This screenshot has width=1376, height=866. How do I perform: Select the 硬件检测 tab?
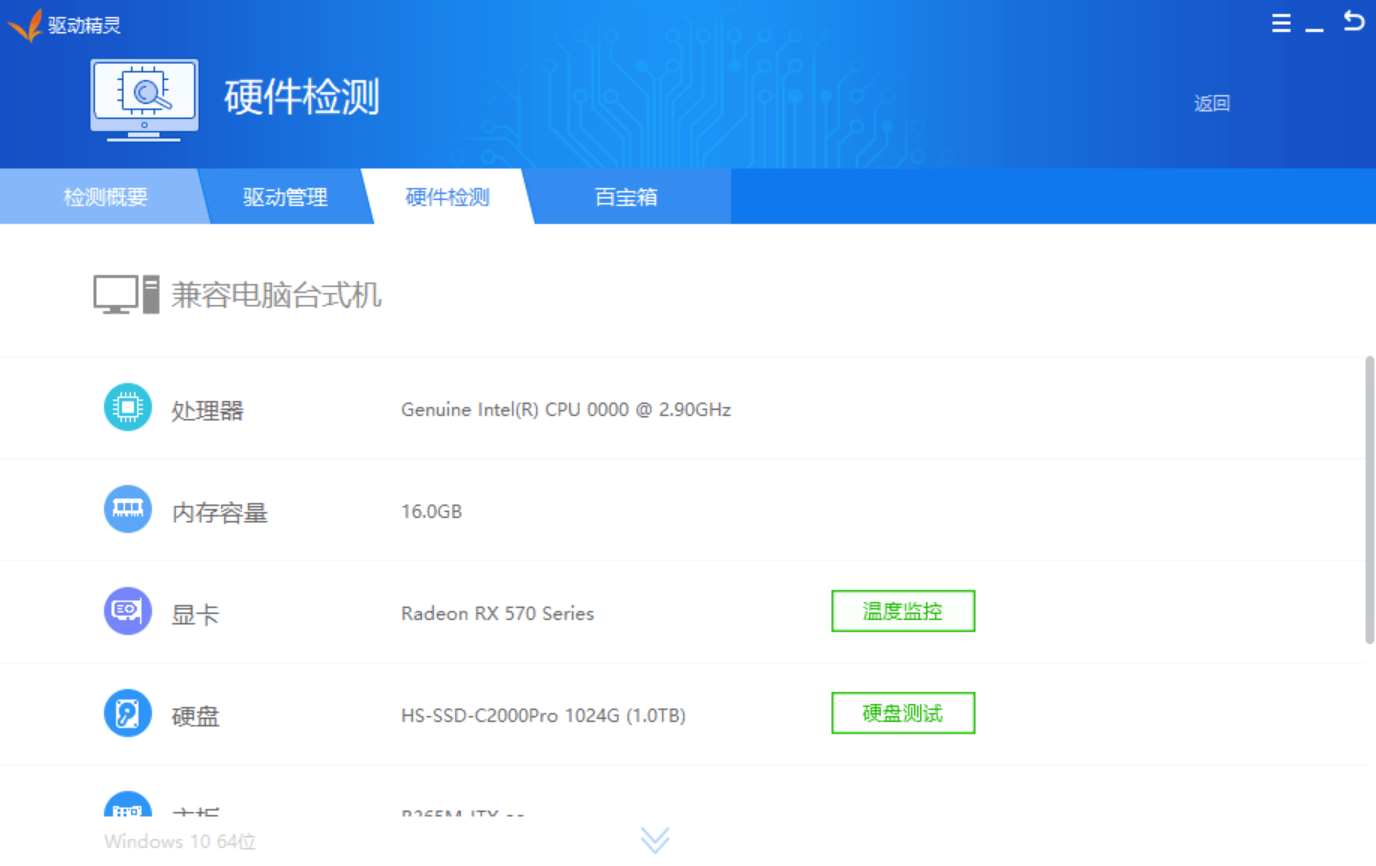[447, 197]
